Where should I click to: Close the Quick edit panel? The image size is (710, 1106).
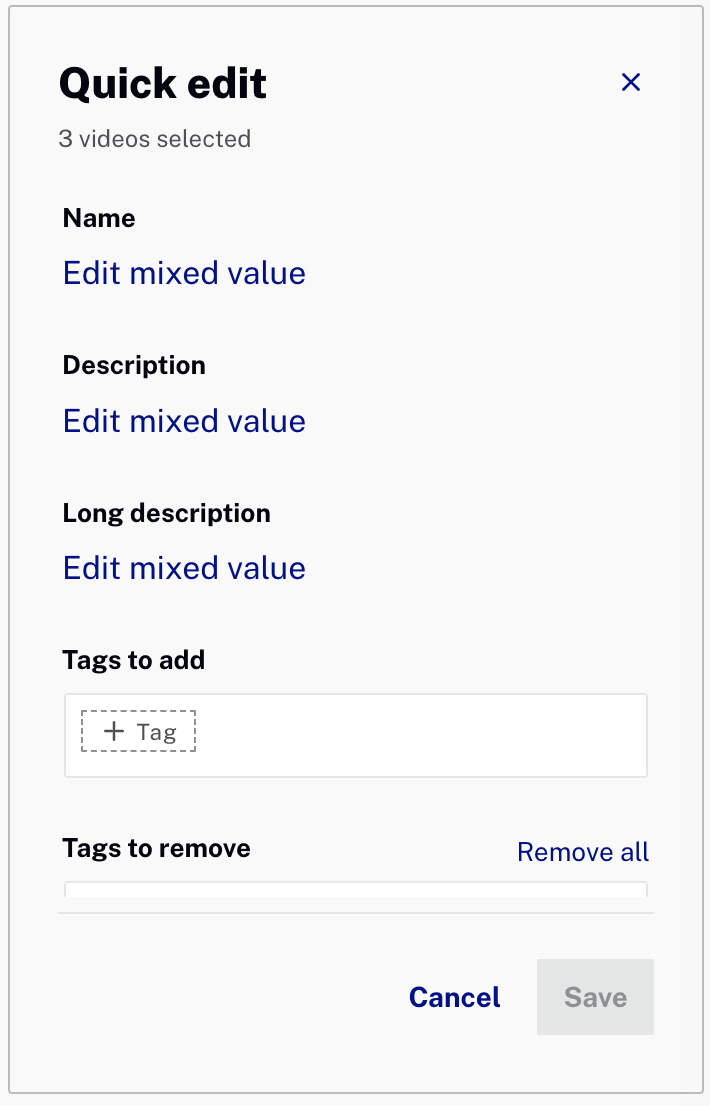(630, 83)
